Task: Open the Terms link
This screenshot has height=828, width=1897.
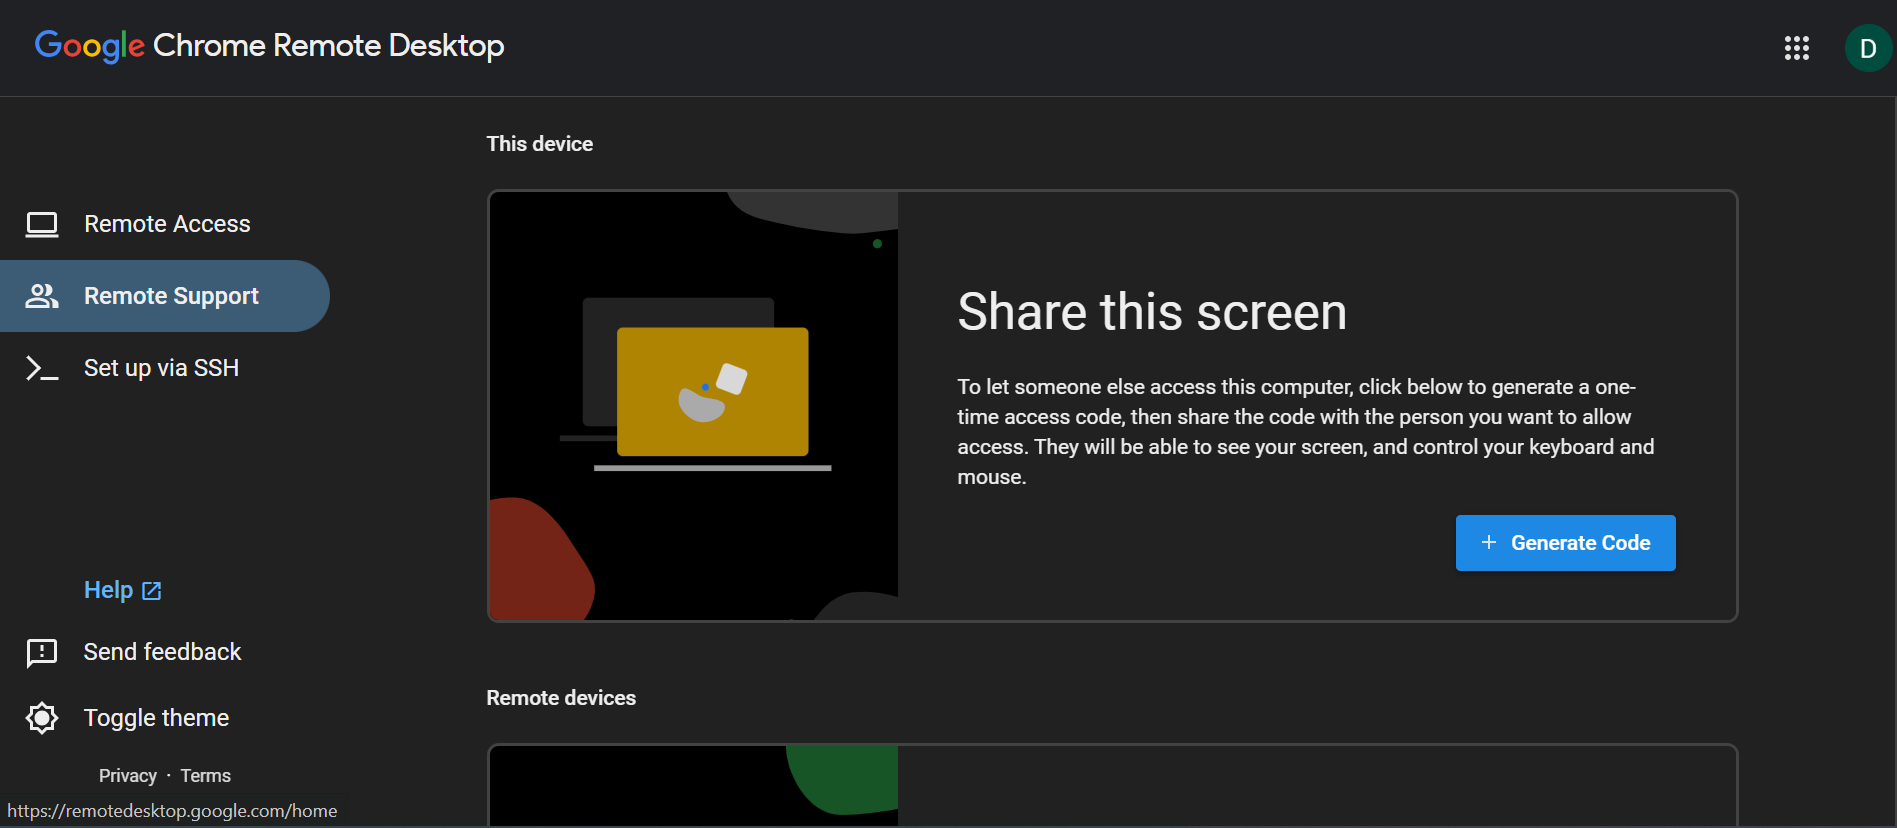Action: coord(205,776)
